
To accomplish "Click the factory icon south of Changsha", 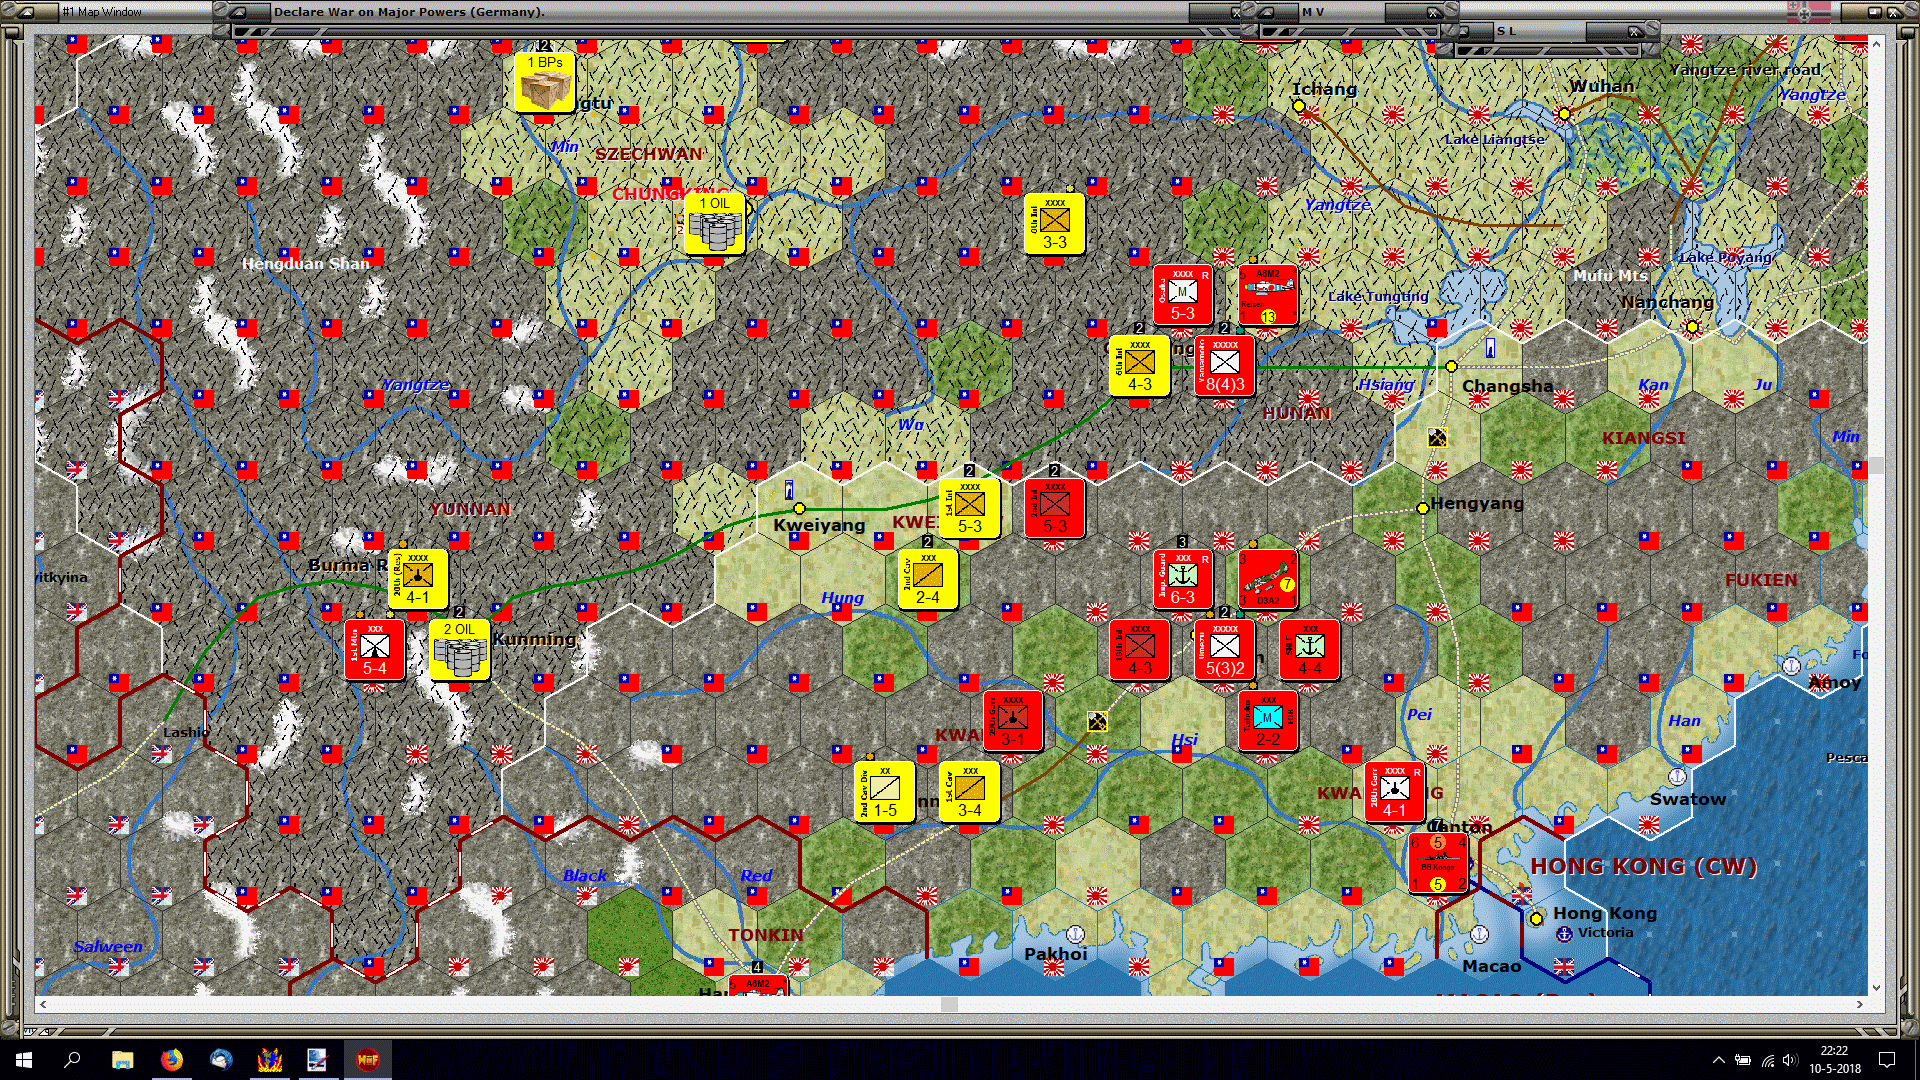I will 1437,437.
